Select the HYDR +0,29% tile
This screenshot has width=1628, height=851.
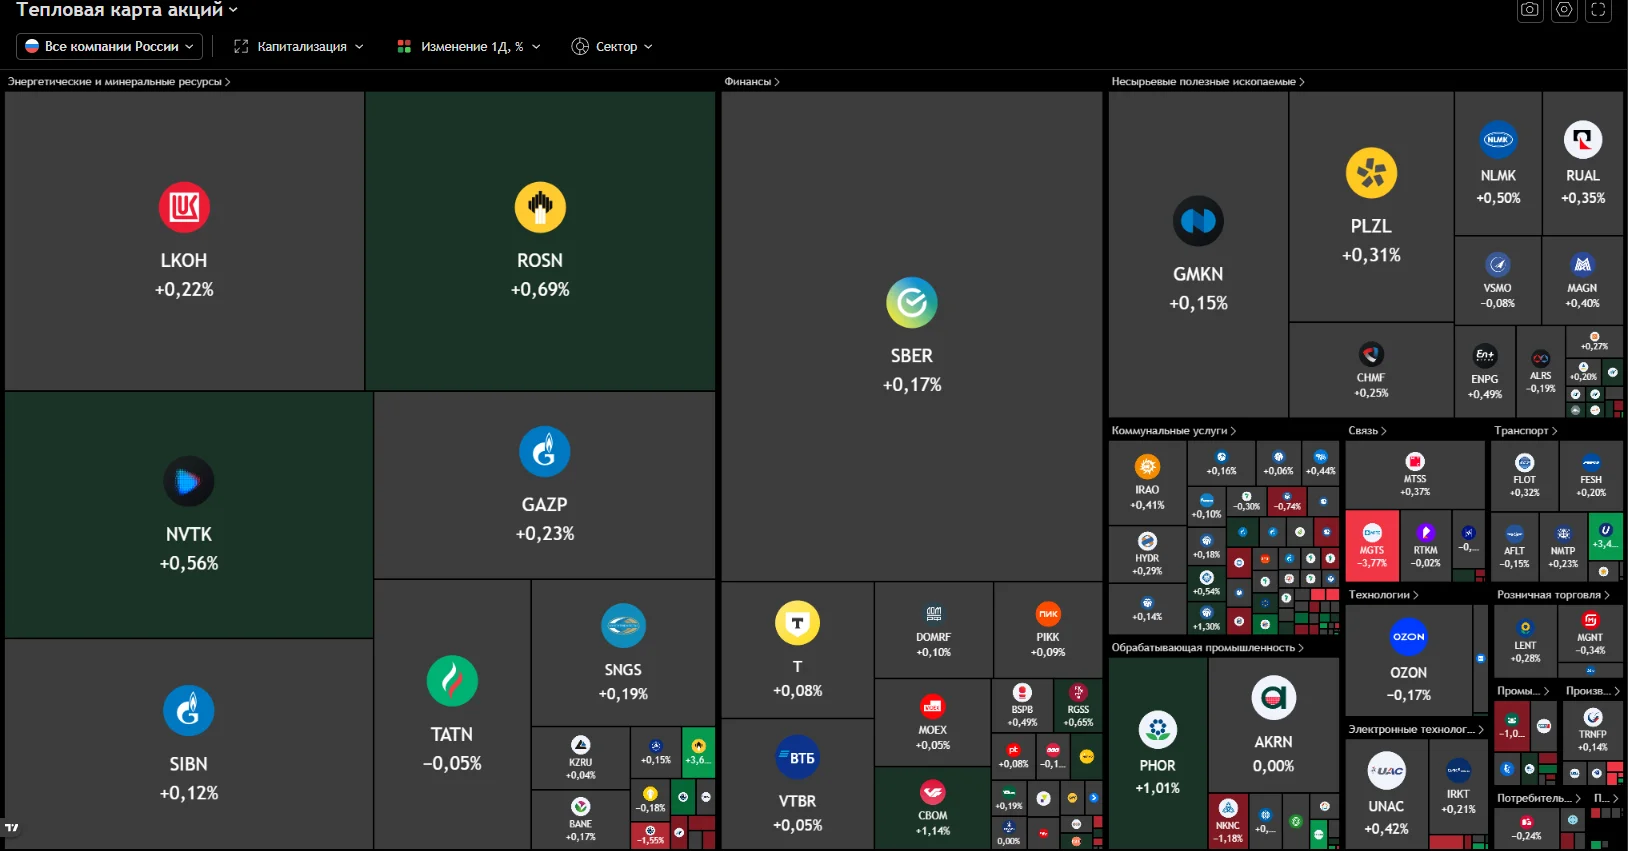tap(1147, 554)
